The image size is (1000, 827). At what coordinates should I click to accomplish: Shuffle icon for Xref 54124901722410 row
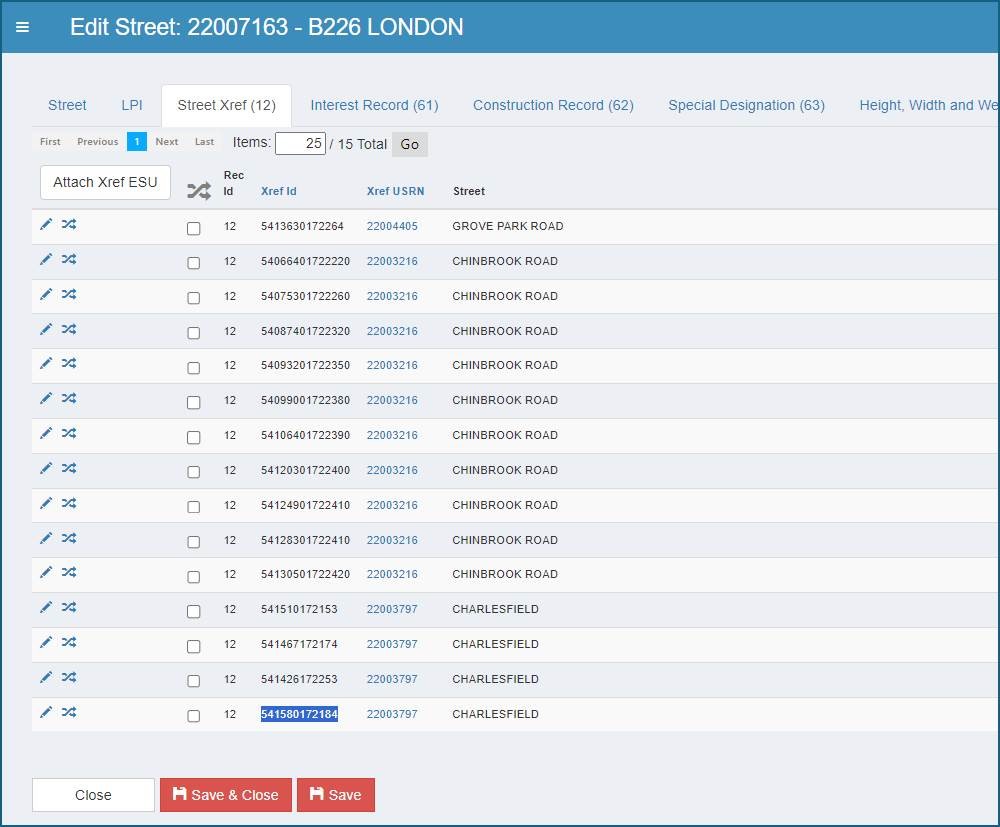[69, 503]
